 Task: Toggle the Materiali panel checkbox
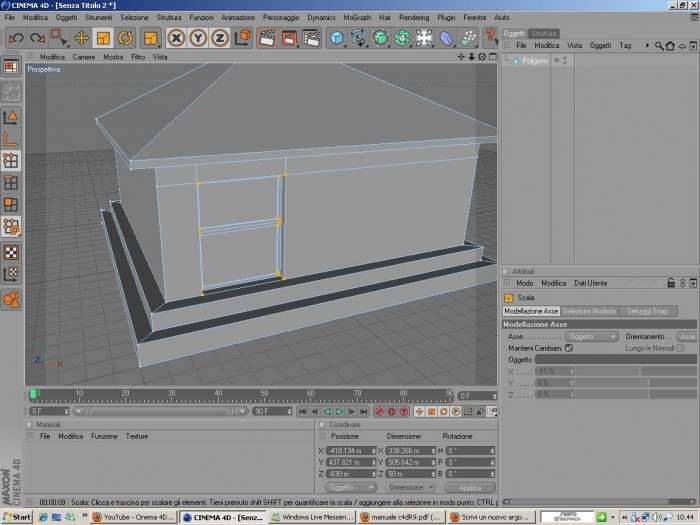coord(29,425)
